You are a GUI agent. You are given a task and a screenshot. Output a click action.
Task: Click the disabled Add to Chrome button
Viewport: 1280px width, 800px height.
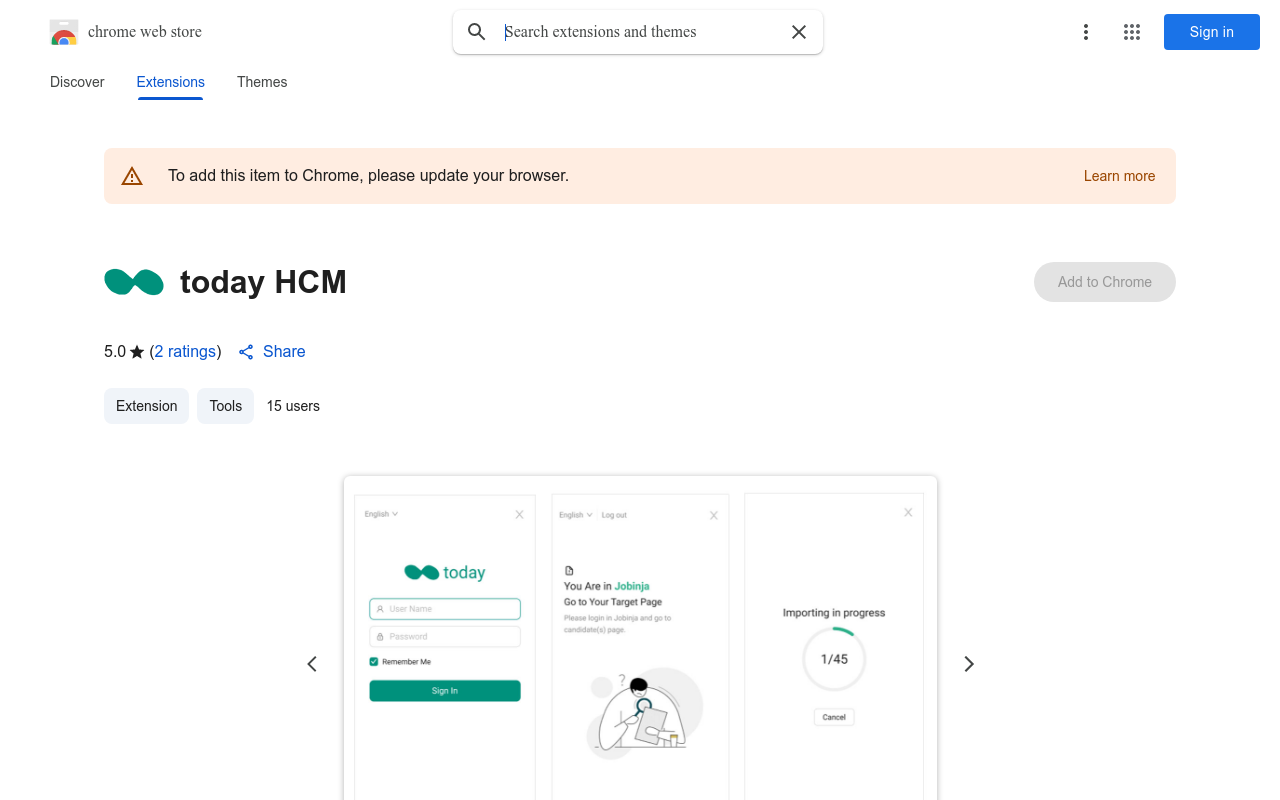click(1105, 282)
